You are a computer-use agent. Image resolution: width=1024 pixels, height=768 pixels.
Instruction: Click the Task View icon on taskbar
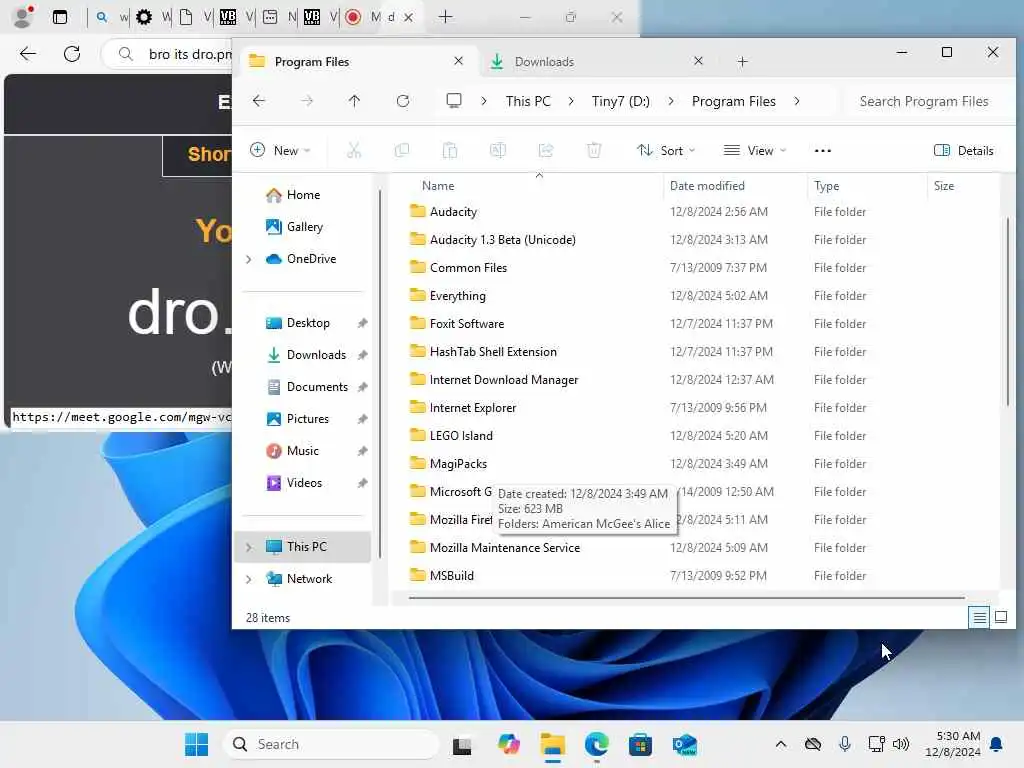pos(462,744)
